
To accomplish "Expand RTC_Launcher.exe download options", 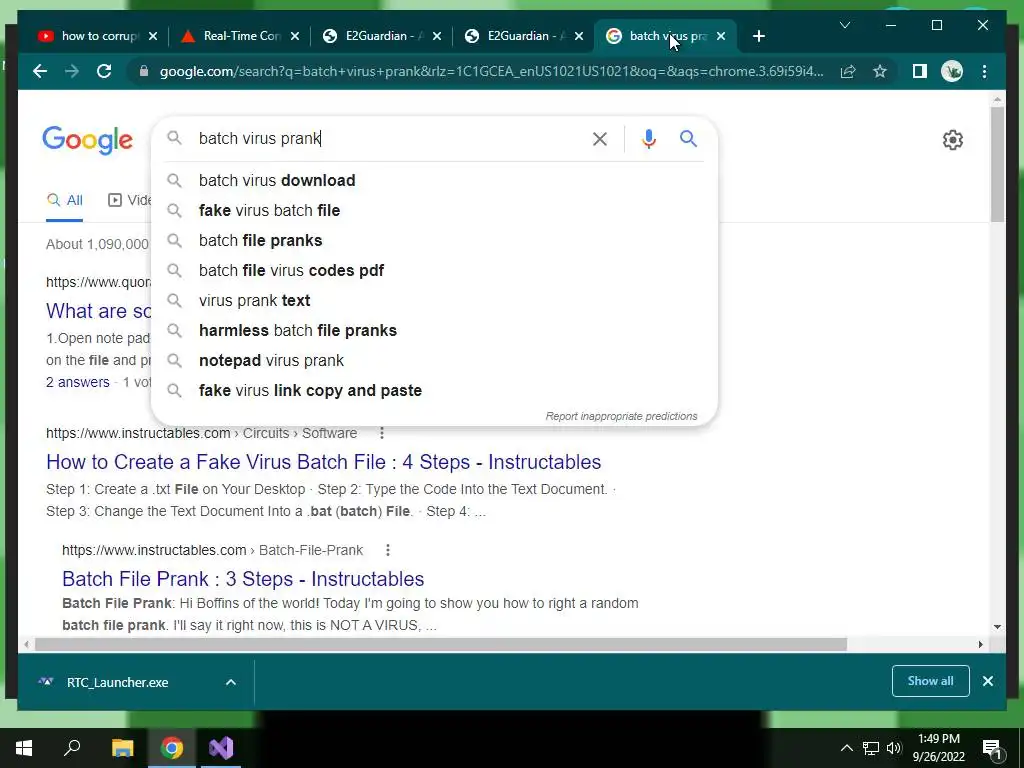I will (x=231, y=682).
